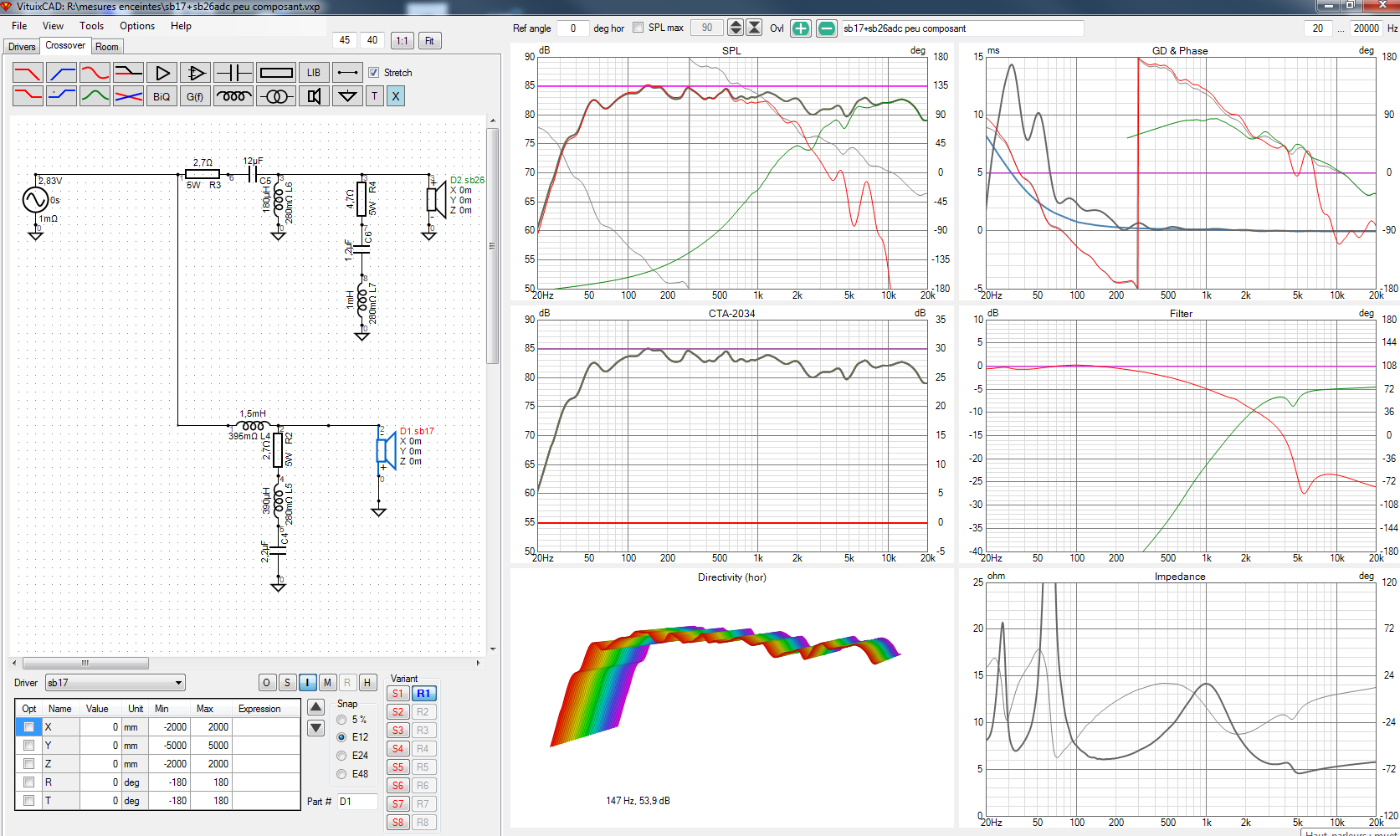The image size is (1400, 836).
Task: Click the schematic horizontal scrollbar thumb
Action: (85, 663)
